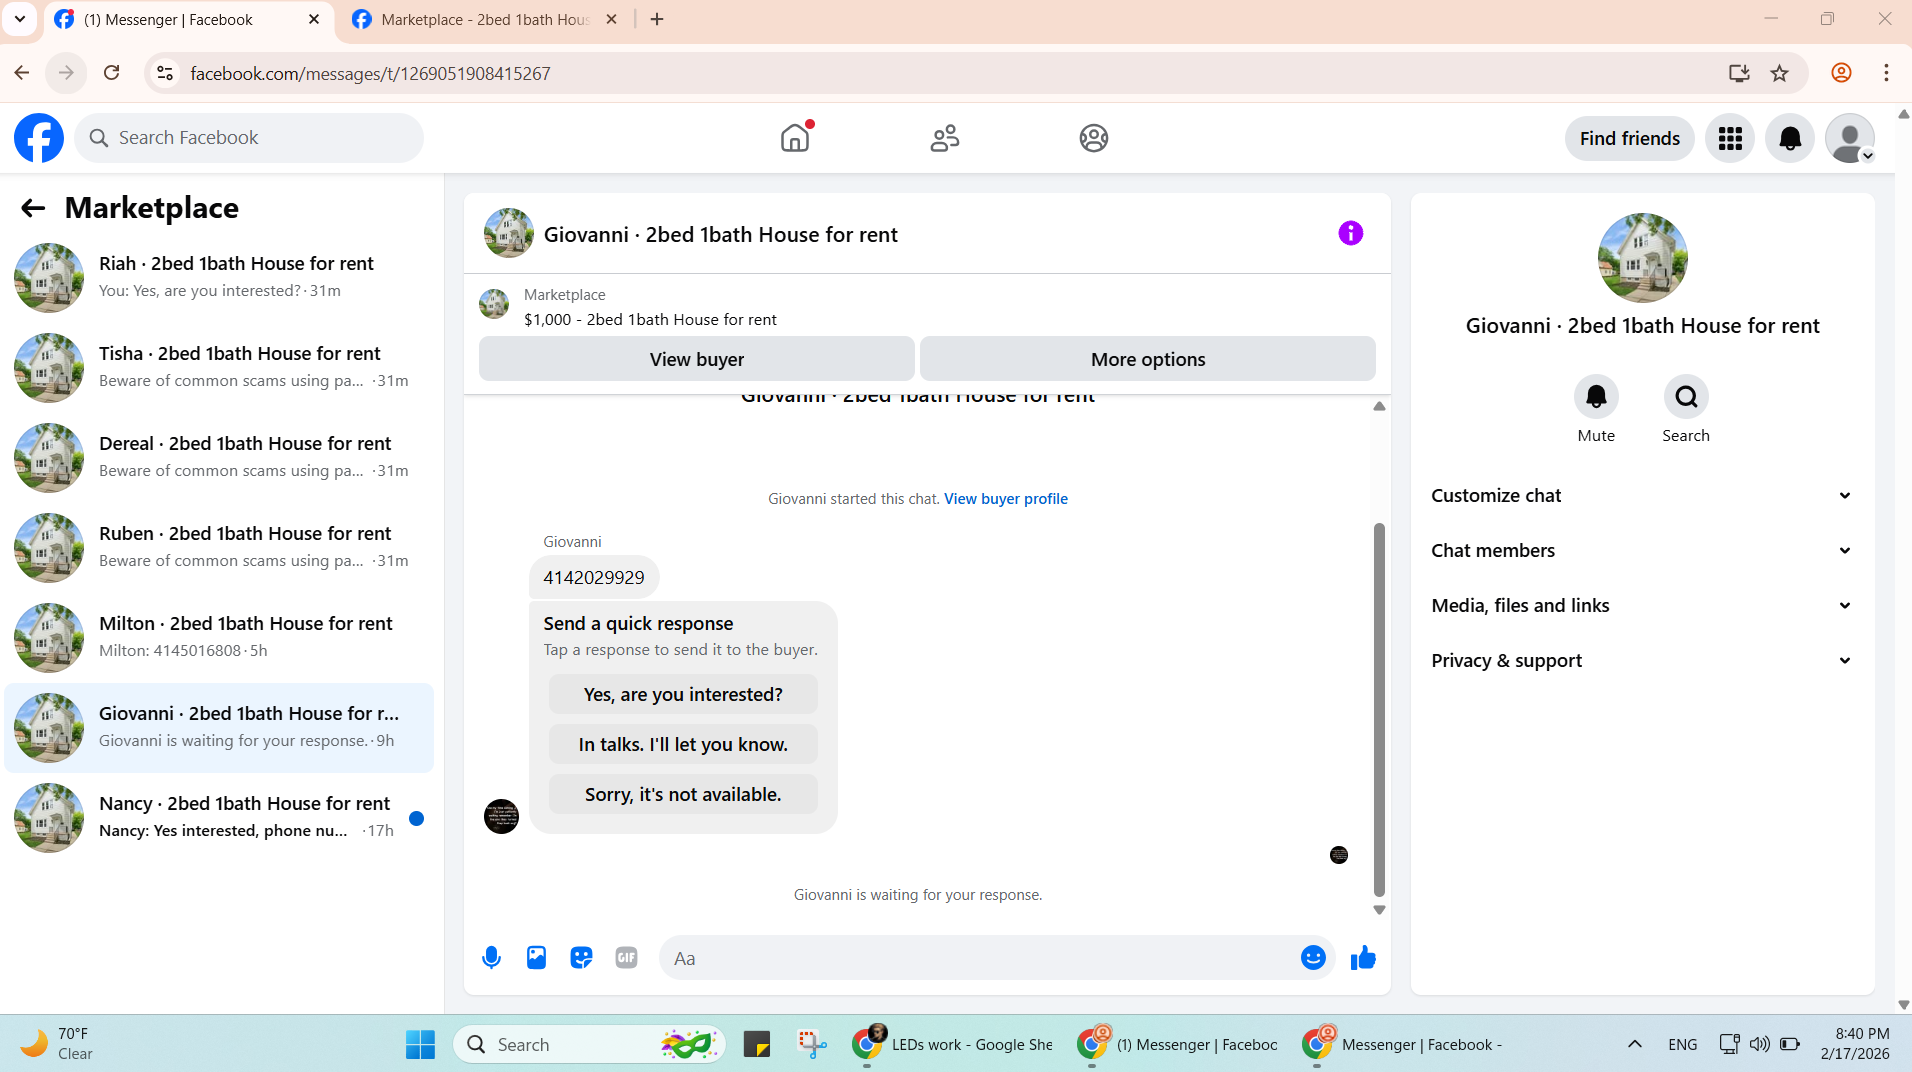Bookmark this page with the star icon
Viewport: 1912px width, 1072px height.
pos(1780,73)
